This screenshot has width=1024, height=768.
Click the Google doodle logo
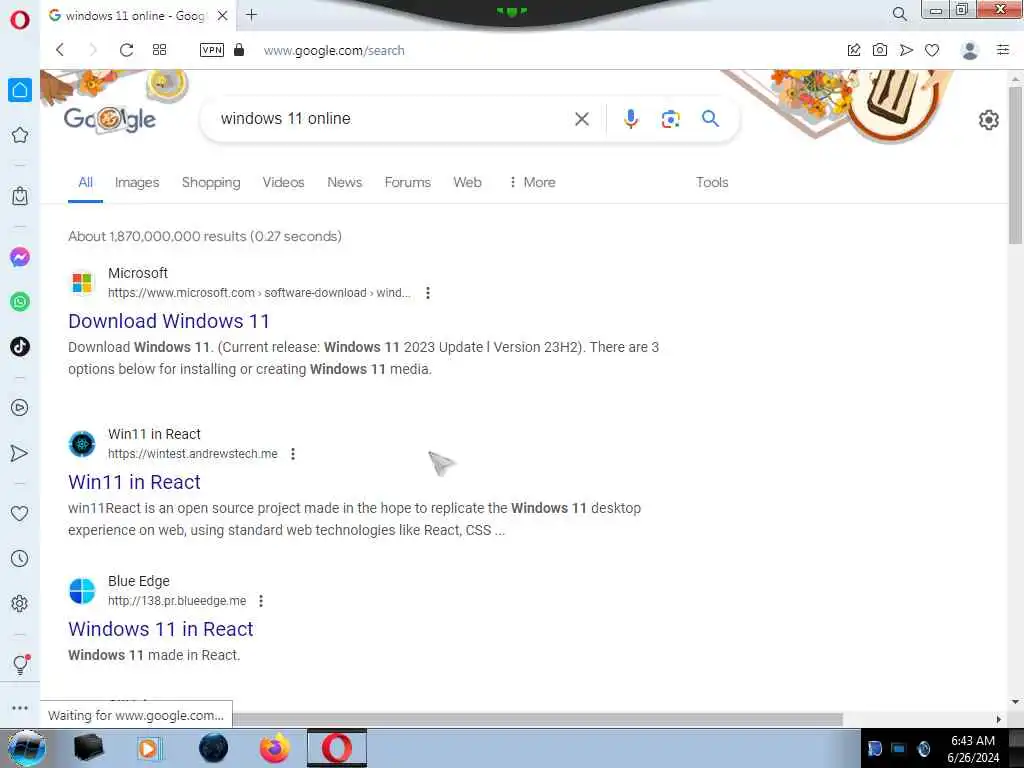click(110, 119)
